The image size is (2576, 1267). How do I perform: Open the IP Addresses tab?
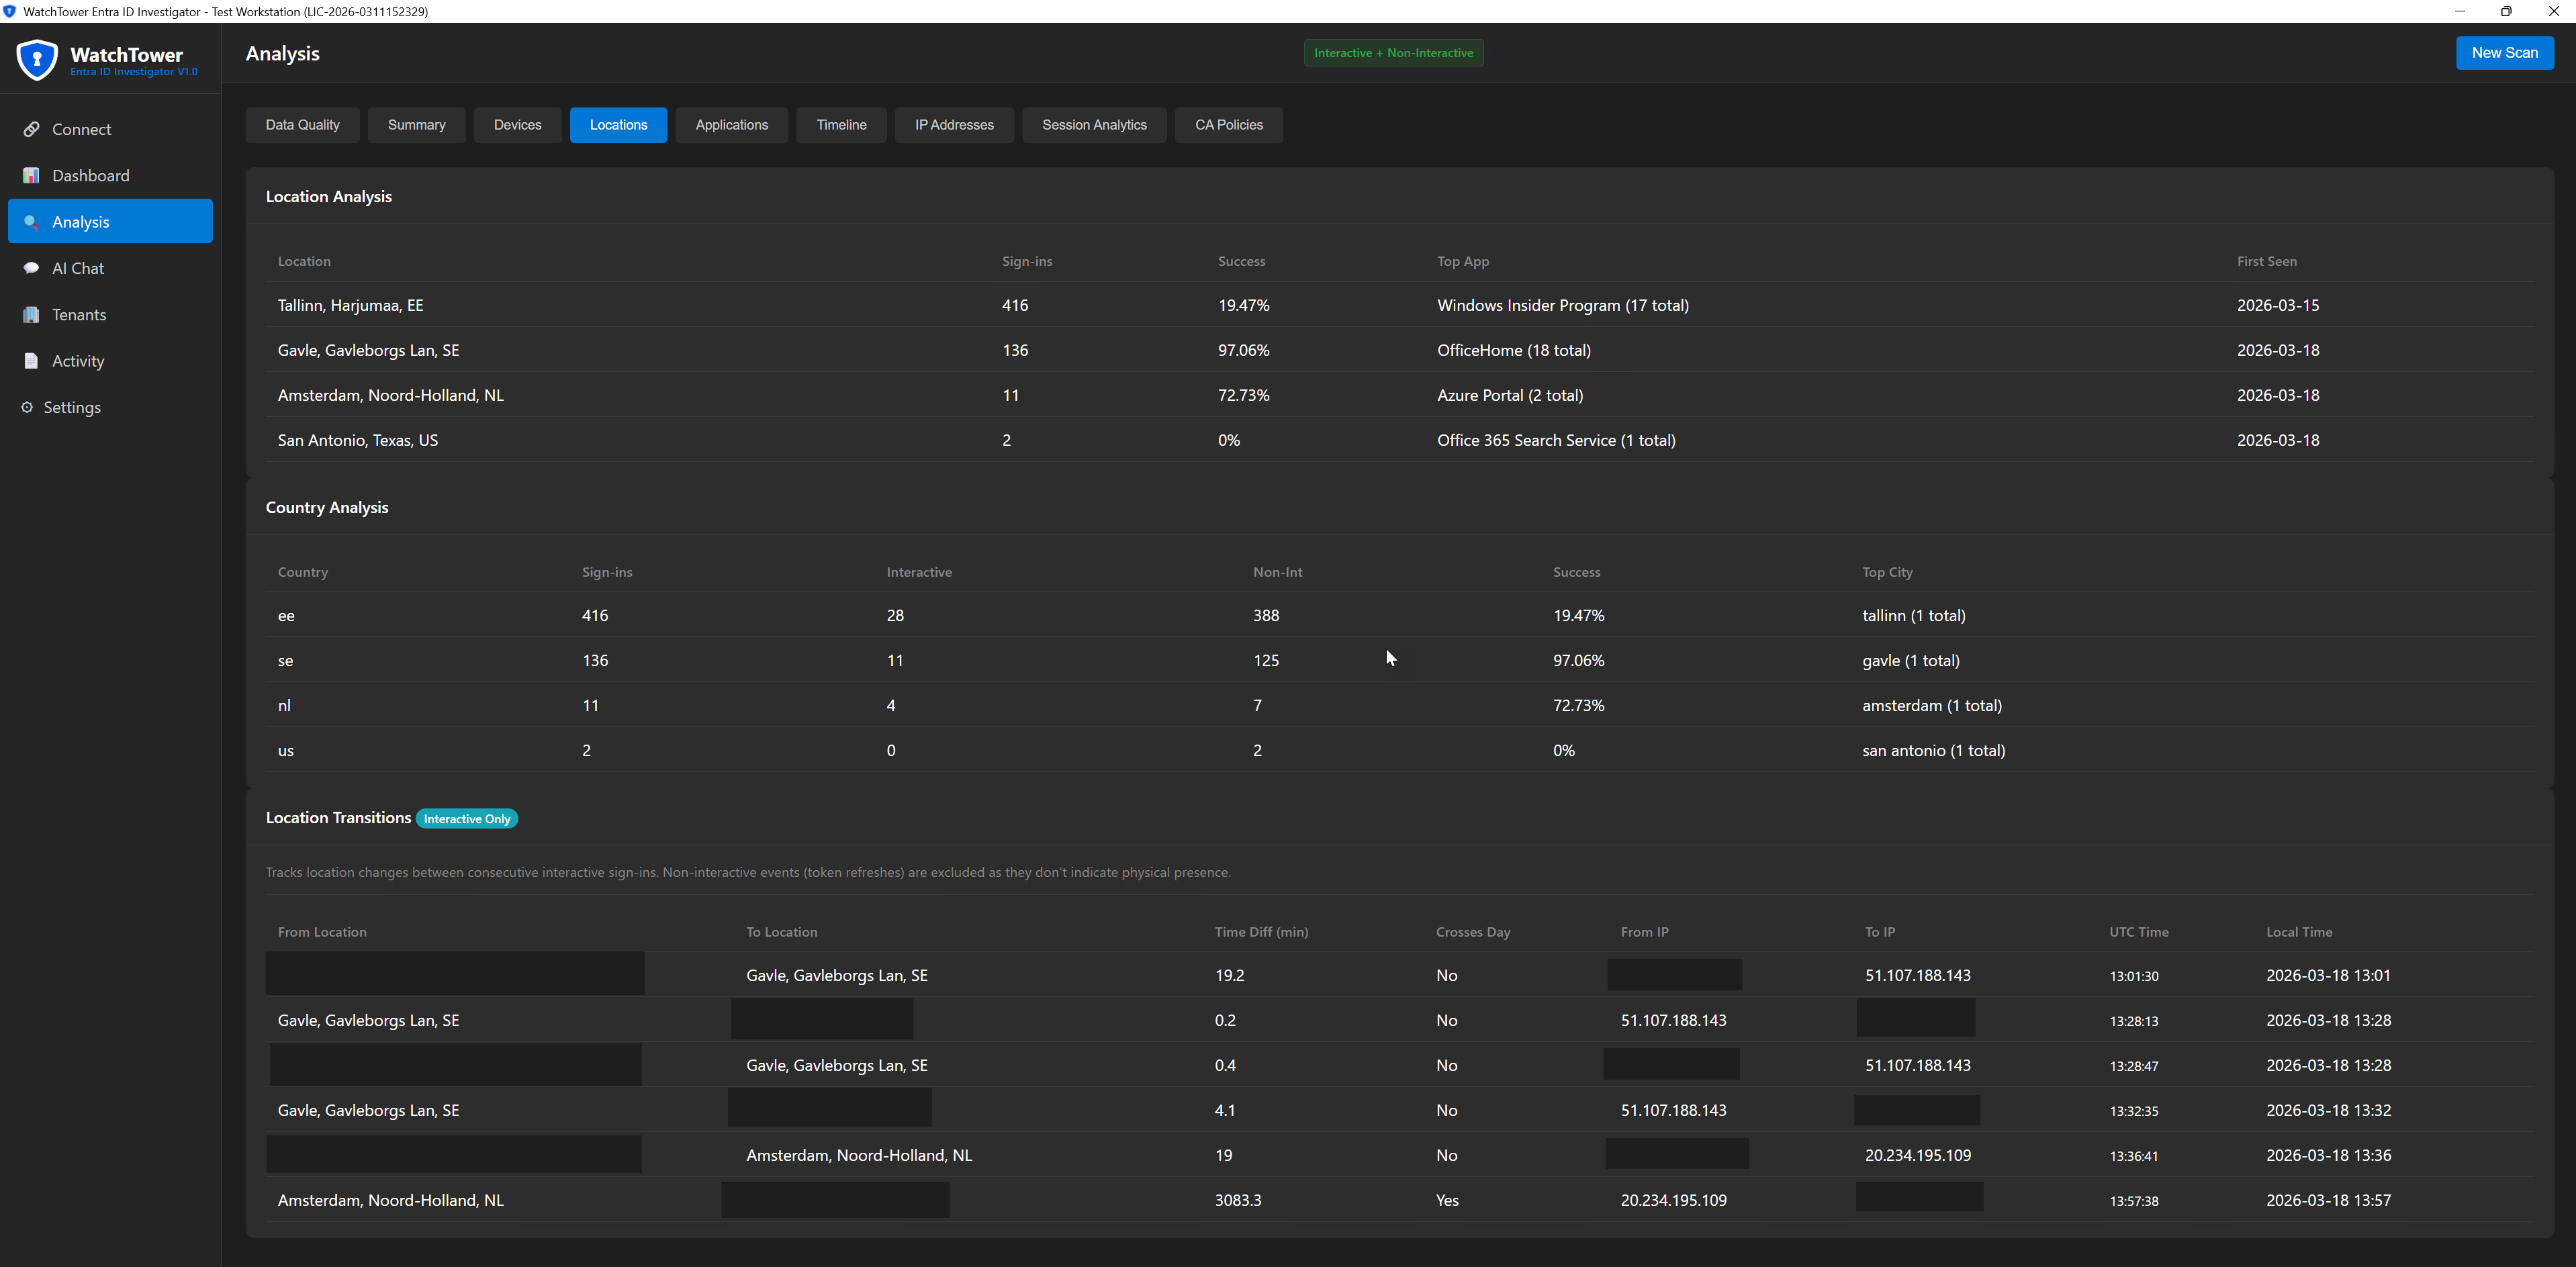(953, 125)
